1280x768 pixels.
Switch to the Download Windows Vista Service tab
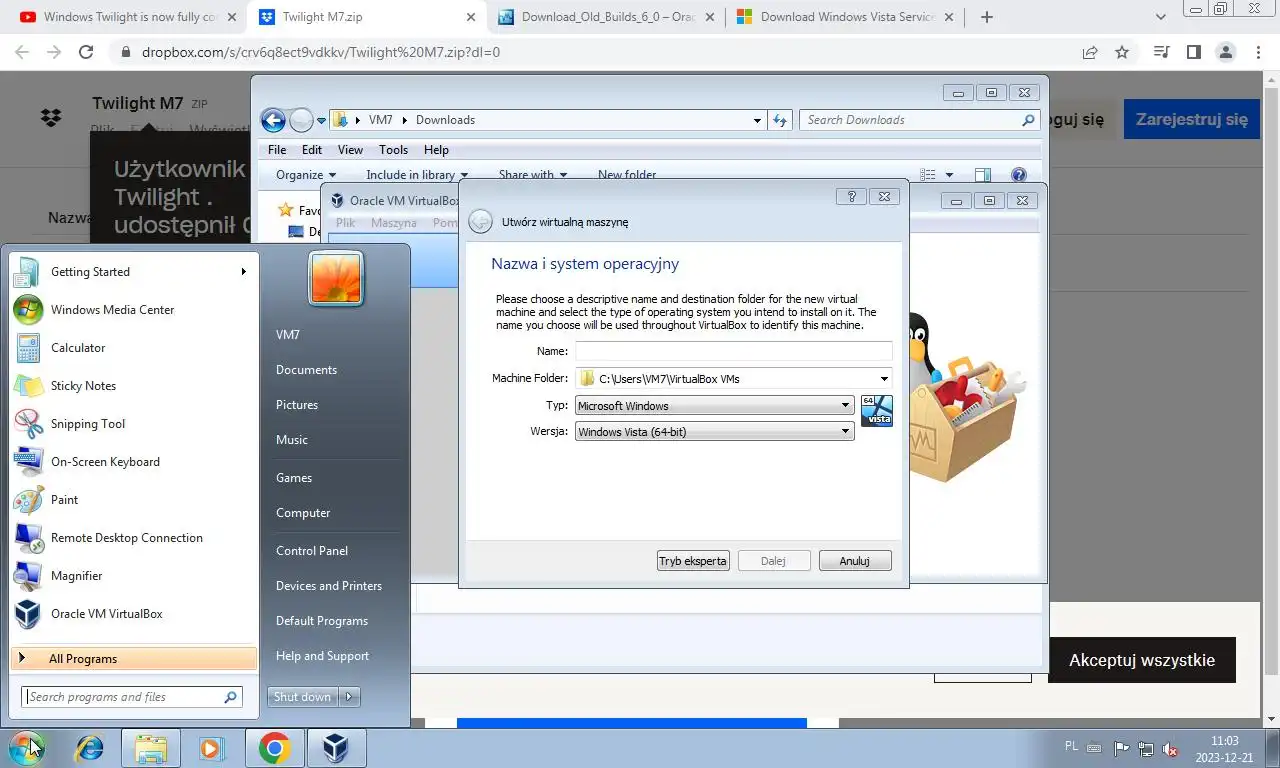(844, 17)
